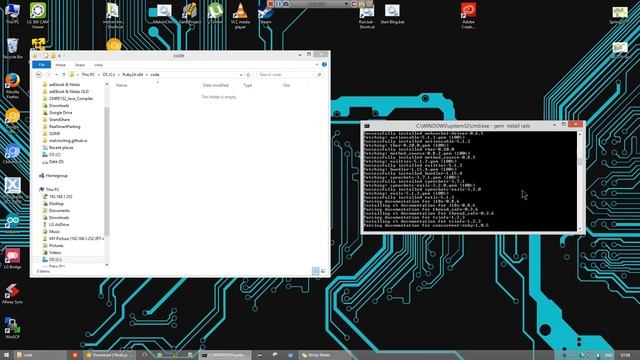Select LG AirDrive in navigation pane
Screen dimensions: 640x360
(x=59, y=224)
